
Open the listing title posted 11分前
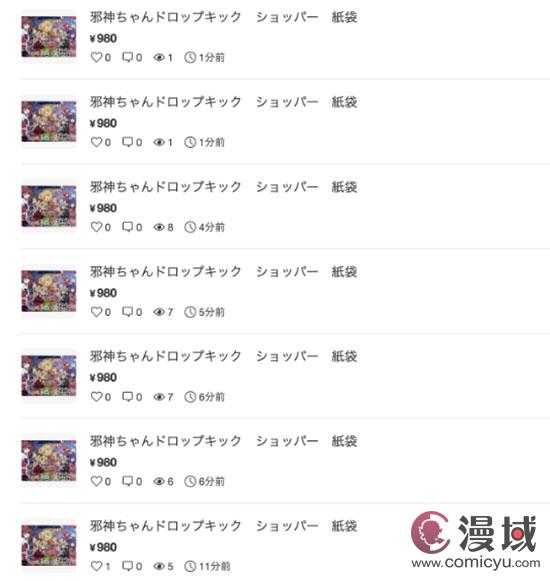coord(223,526)
